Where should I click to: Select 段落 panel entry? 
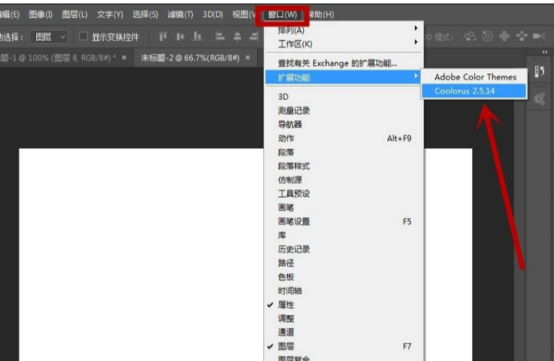tap(344, 152)
